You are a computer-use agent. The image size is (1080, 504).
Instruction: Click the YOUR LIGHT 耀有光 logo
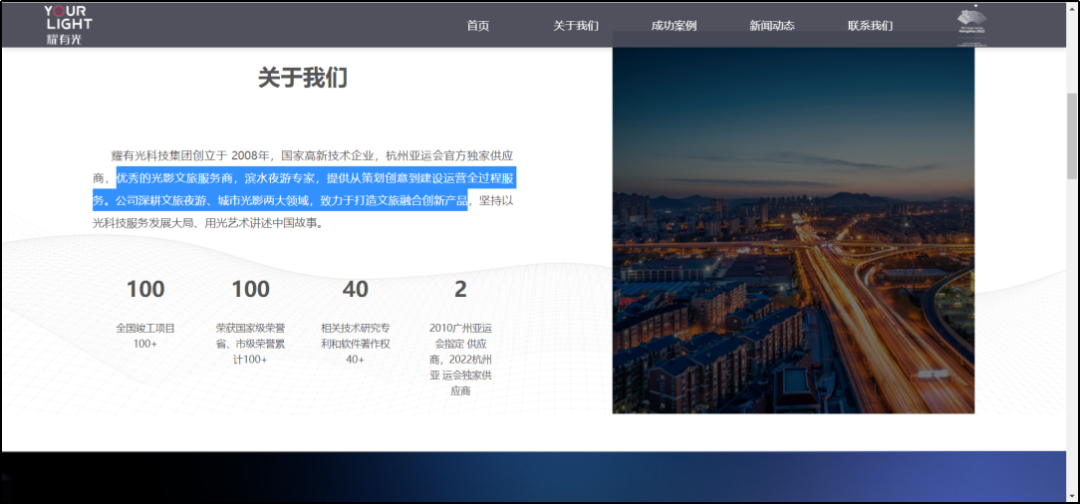click(68, 25)
